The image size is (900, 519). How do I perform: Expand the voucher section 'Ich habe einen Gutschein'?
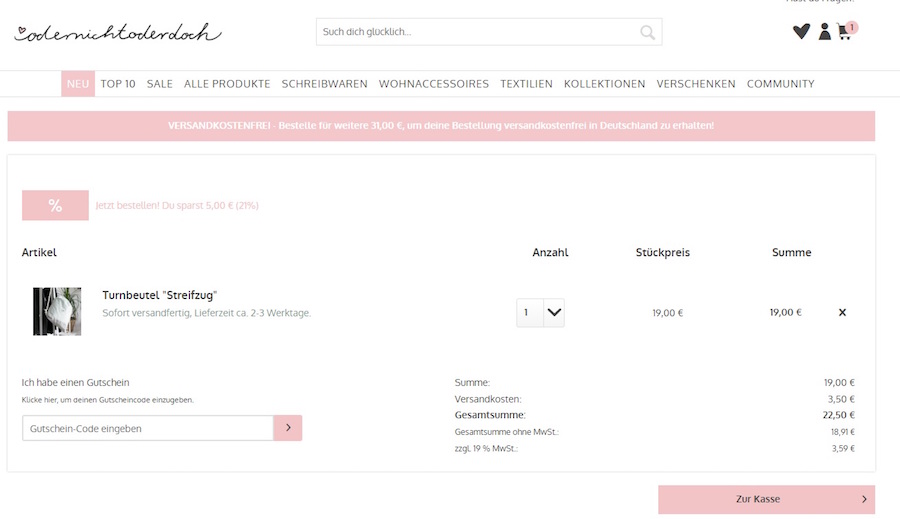tap(76, 382)
